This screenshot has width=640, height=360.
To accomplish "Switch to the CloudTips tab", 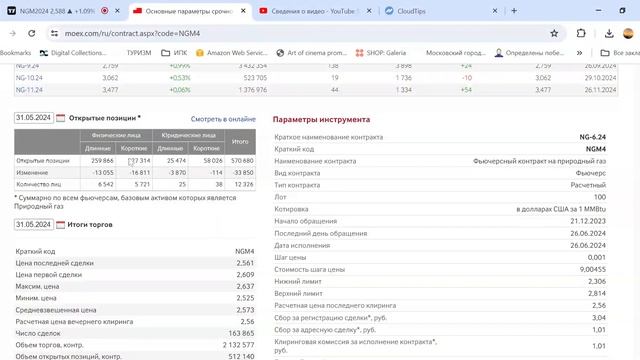I will (441, 11).
